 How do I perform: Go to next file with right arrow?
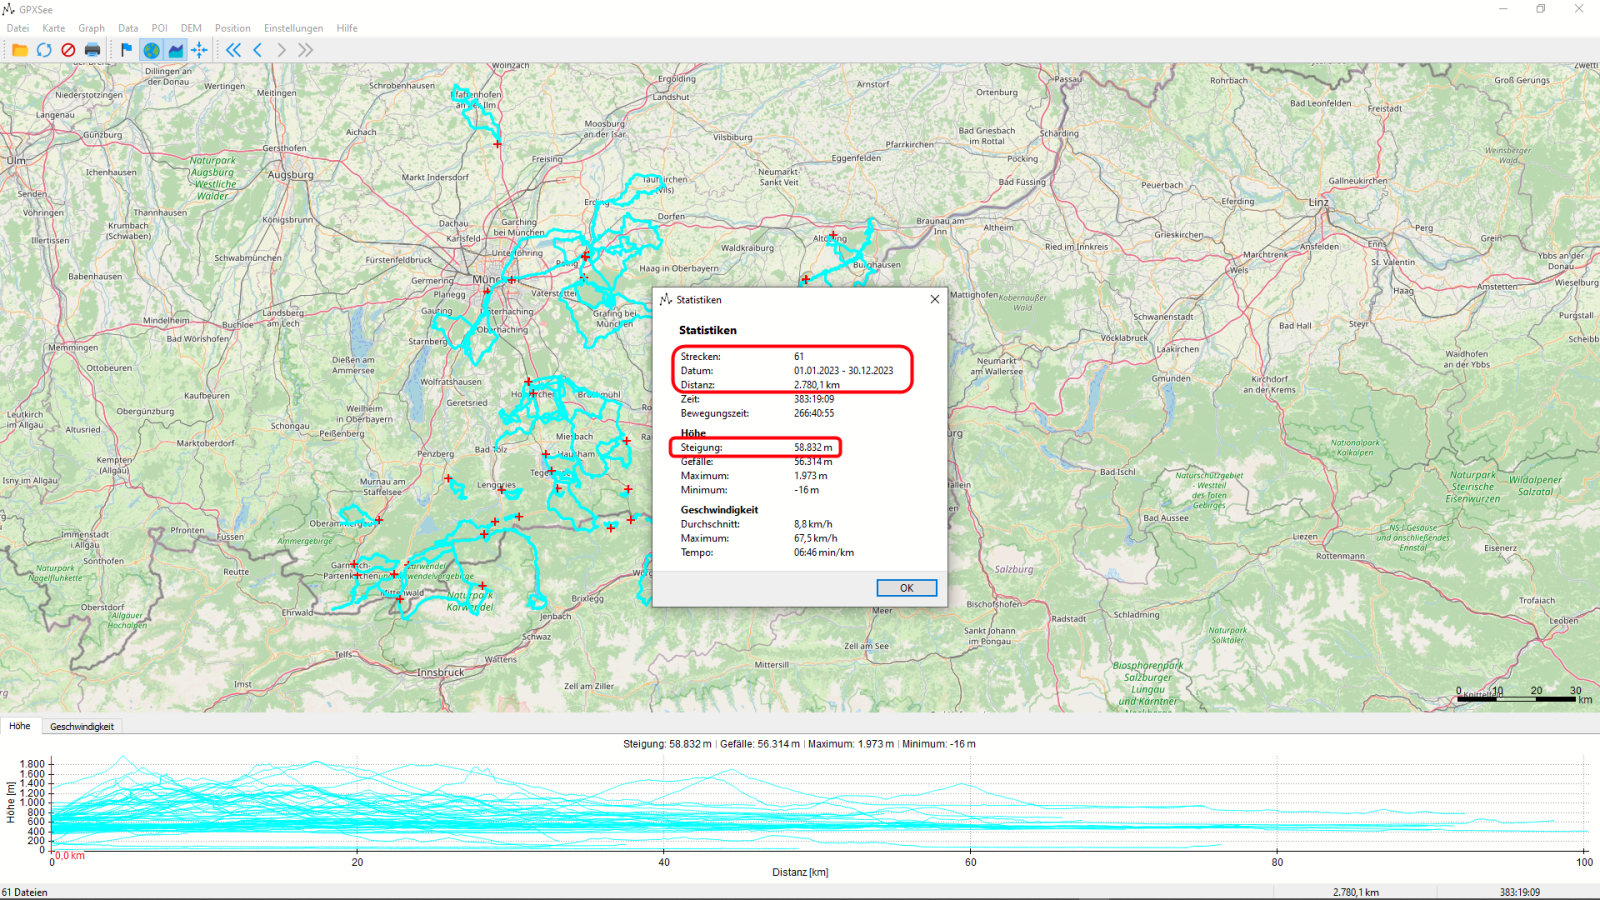coord(282,50)
